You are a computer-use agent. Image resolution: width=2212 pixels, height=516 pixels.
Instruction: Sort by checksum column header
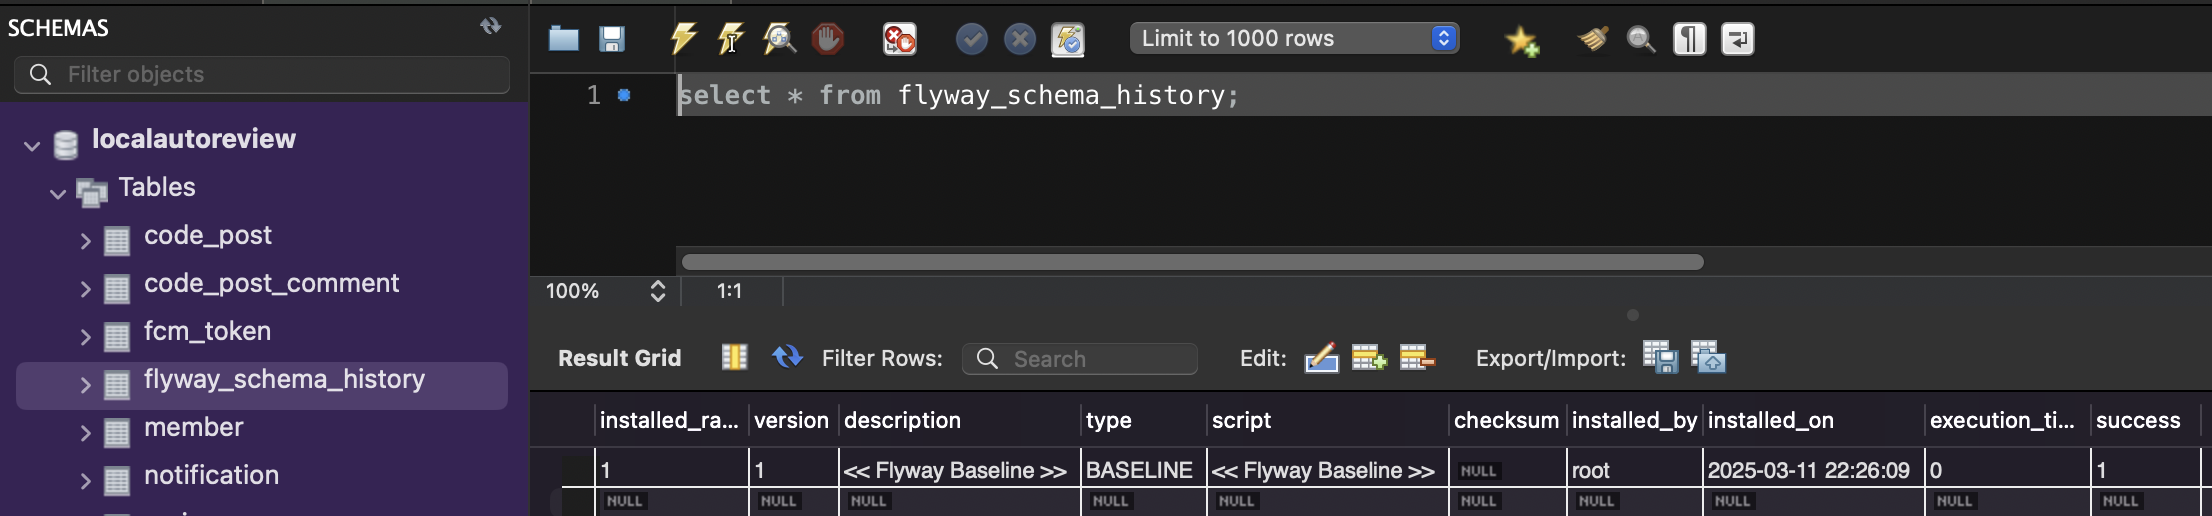tap(1507, 420)
